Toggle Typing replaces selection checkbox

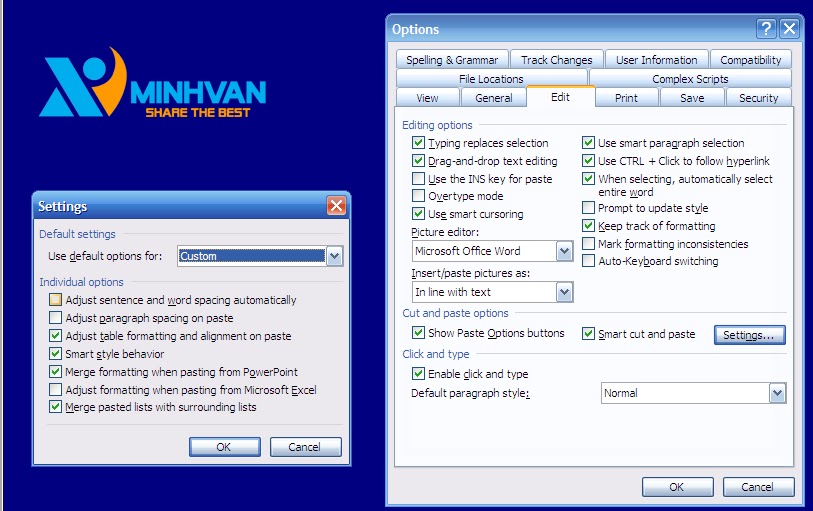click(x=418, y=143)
